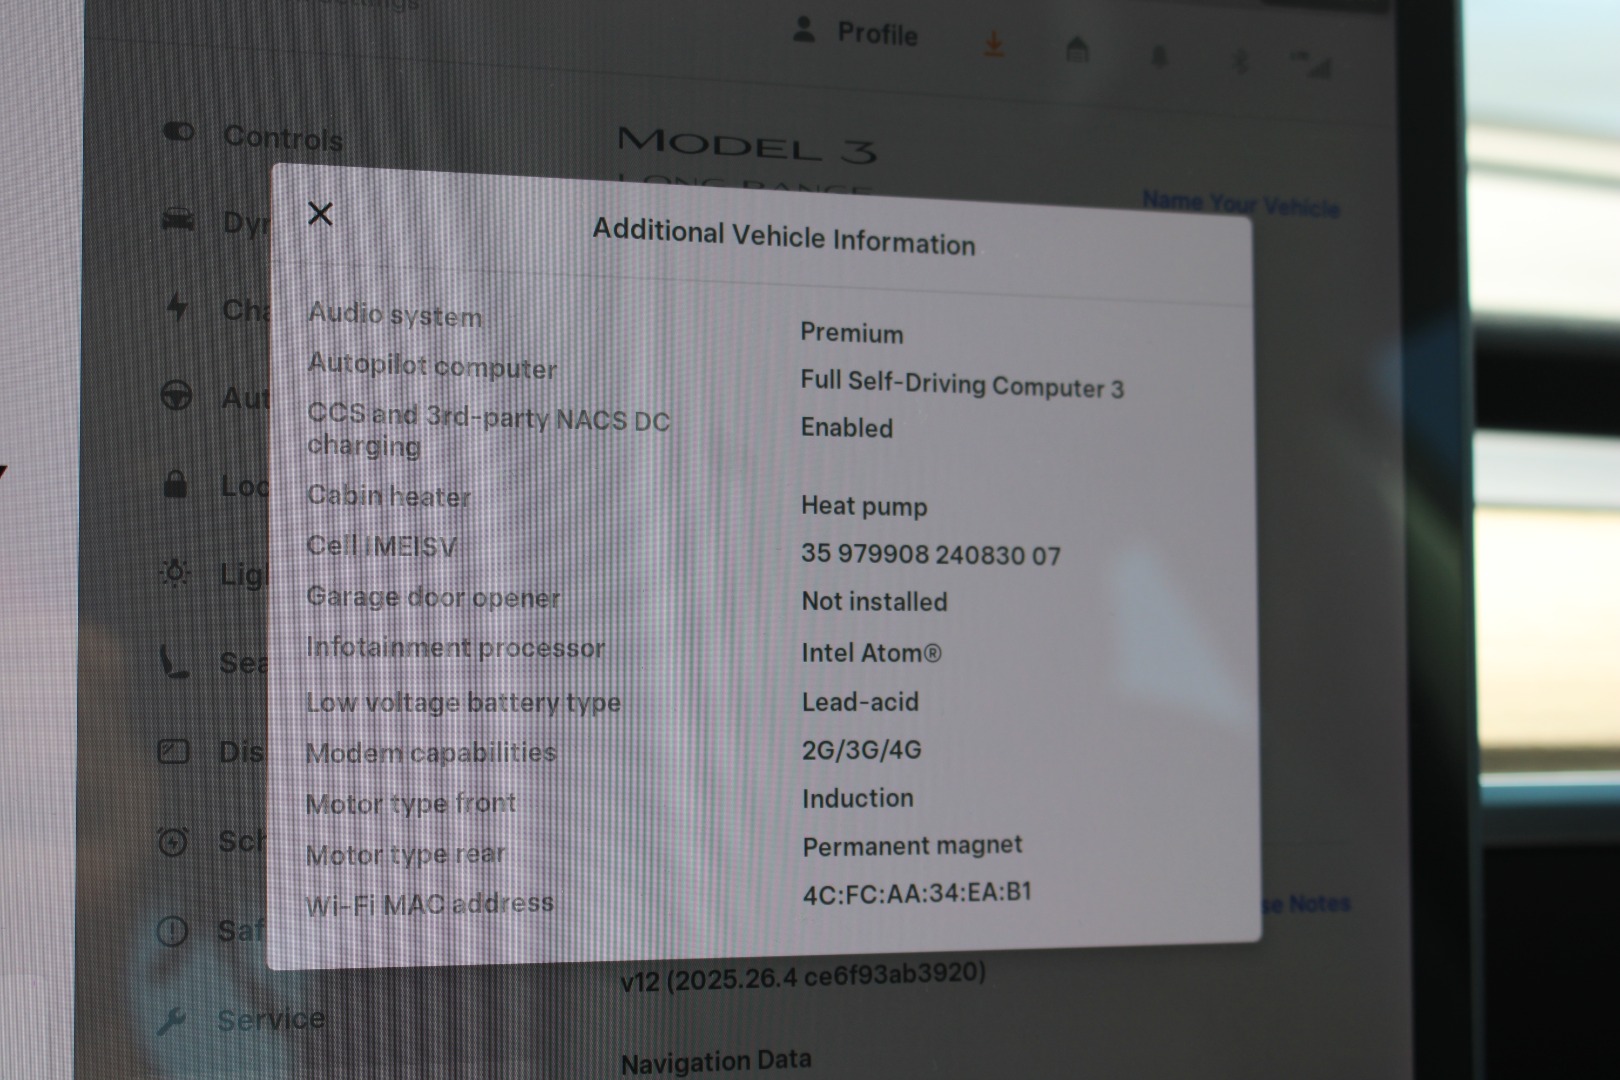Viewport: 1620px width, 1080px height.
Task: Tap the Enabled charging value
Action: point(847,428)
